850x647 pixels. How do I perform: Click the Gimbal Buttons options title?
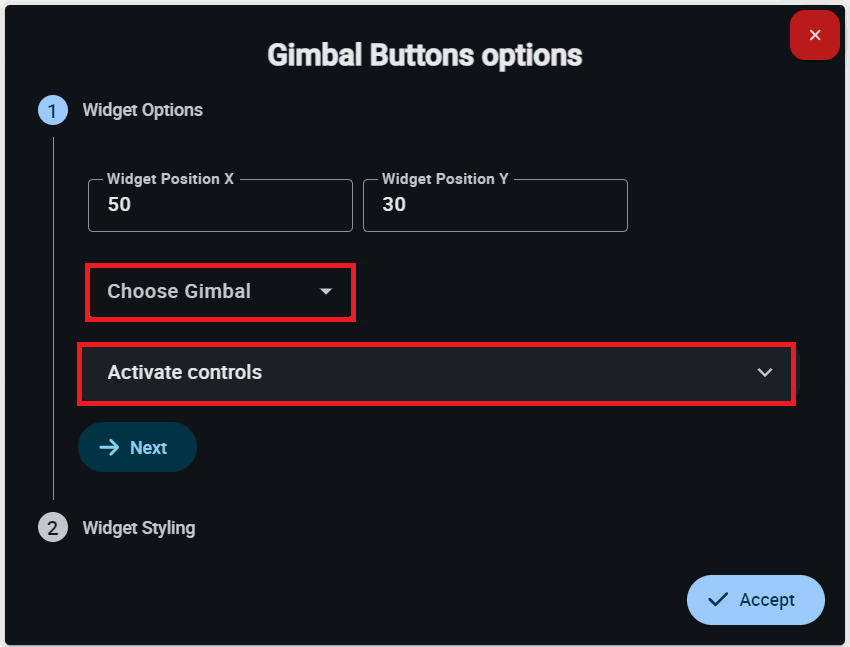425,55
